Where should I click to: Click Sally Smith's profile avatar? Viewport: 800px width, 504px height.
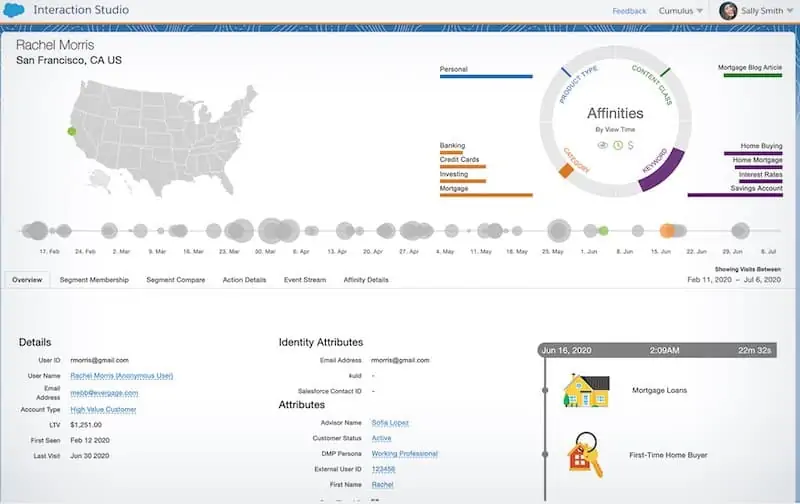tap(728, 10)
